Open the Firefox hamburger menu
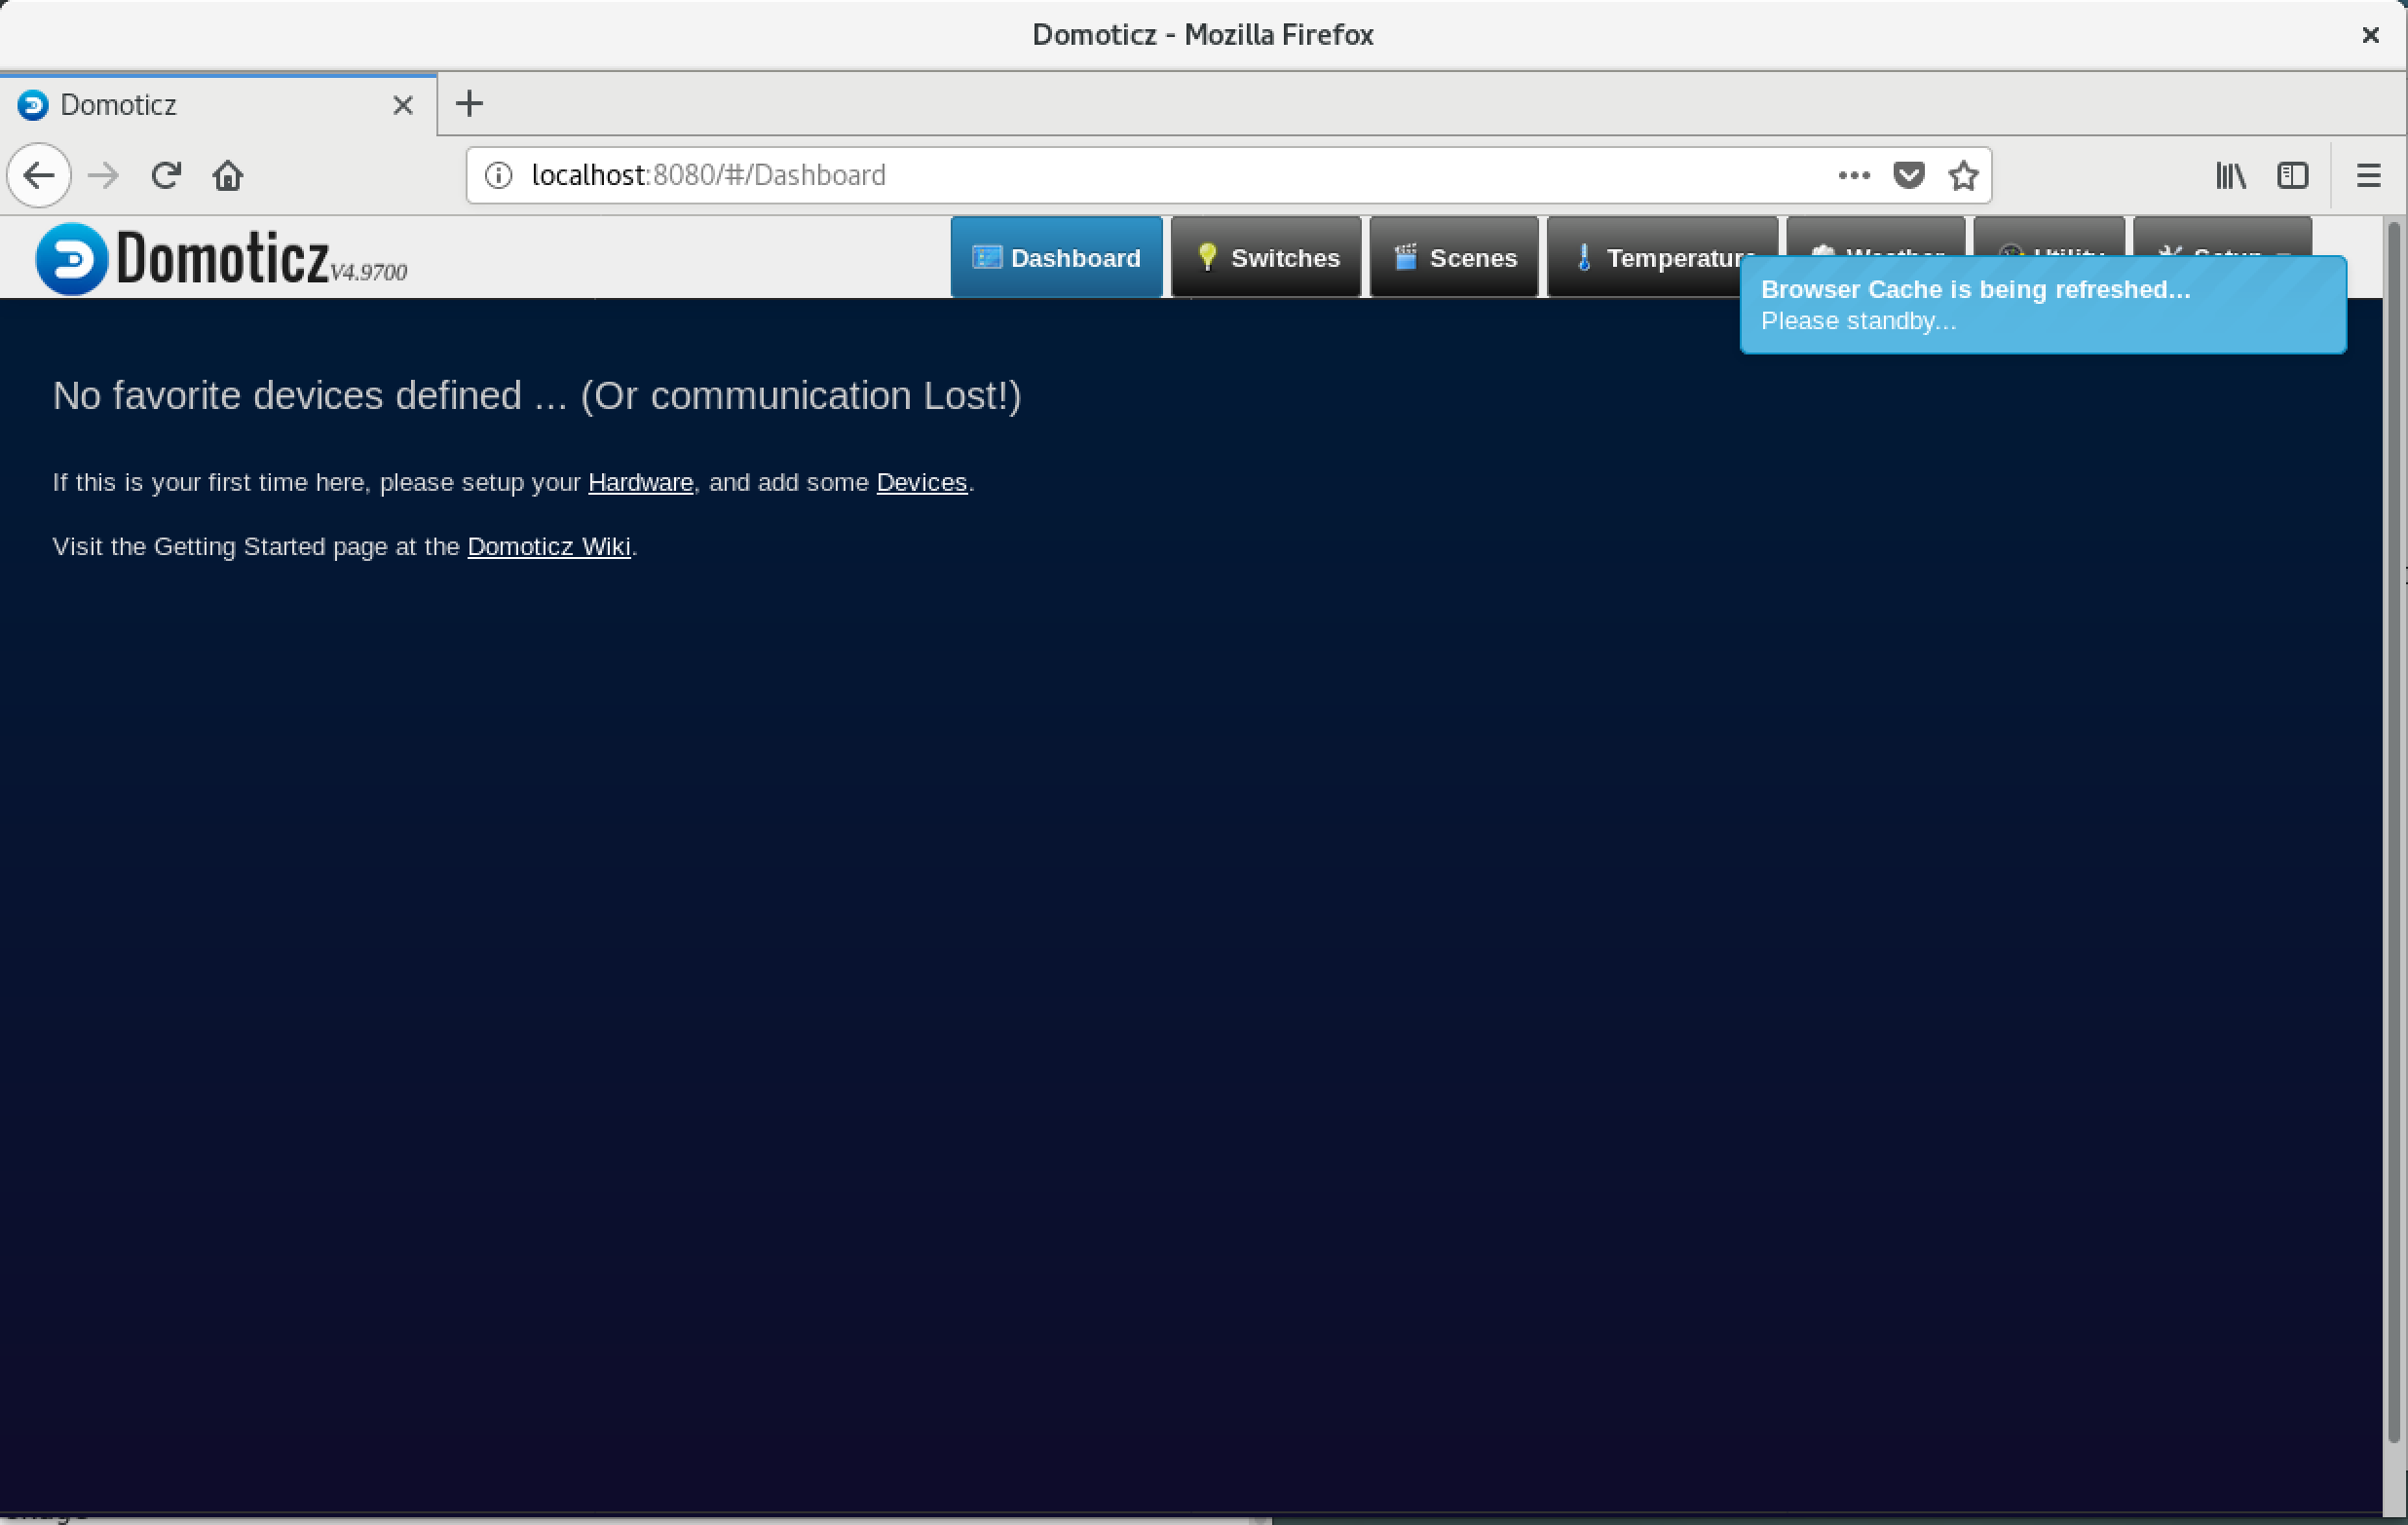The image size is (2408, 1525). pyautogui.click(x=2368, y=176)
